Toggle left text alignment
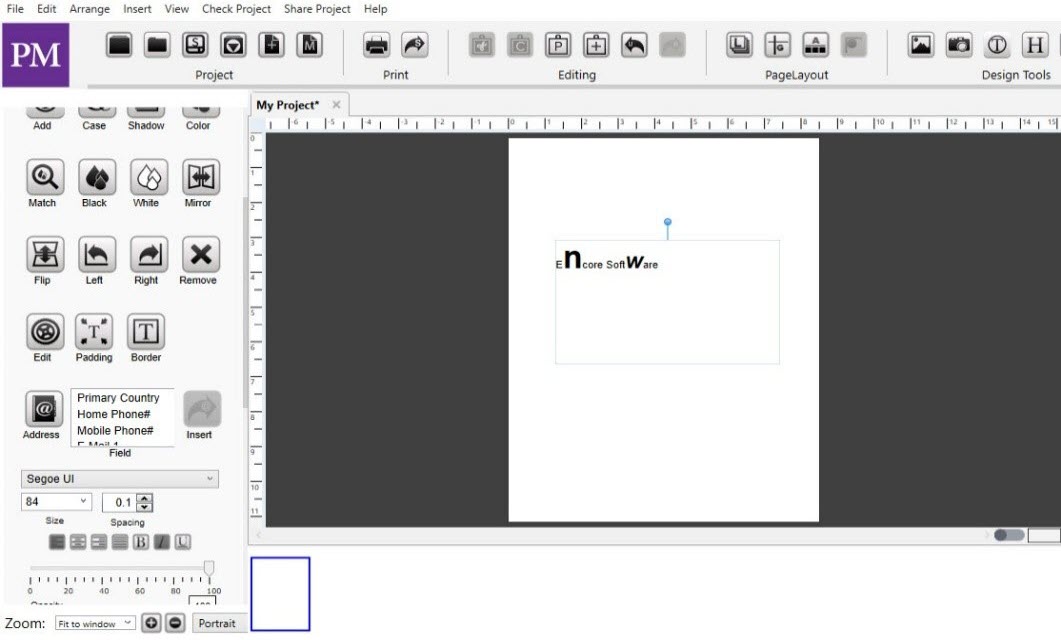This screenshot has width=1061, height=640. point(57,542)
